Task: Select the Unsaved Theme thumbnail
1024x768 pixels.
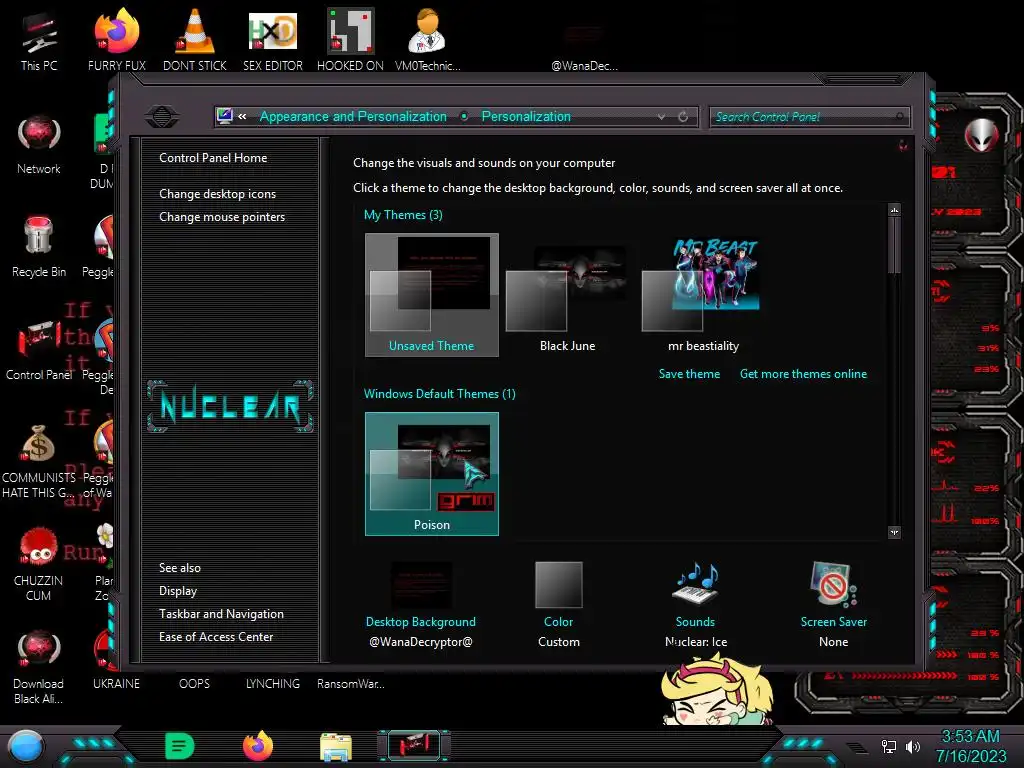Action: [432, 295]
